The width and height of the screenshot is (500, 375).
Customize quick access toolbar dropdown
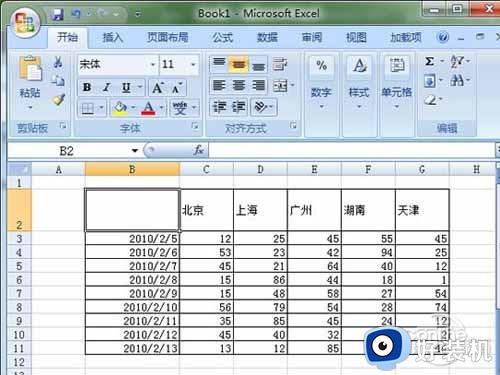pos(138,14)
